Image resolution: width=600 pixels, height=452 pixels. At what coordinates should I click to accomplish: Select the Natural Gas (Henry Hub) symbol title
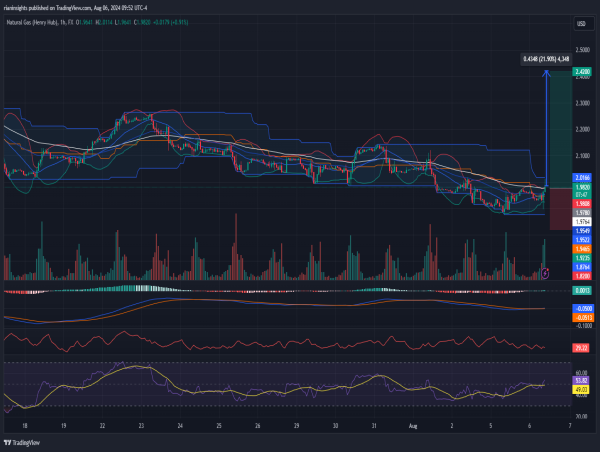(x=32, y=23)
